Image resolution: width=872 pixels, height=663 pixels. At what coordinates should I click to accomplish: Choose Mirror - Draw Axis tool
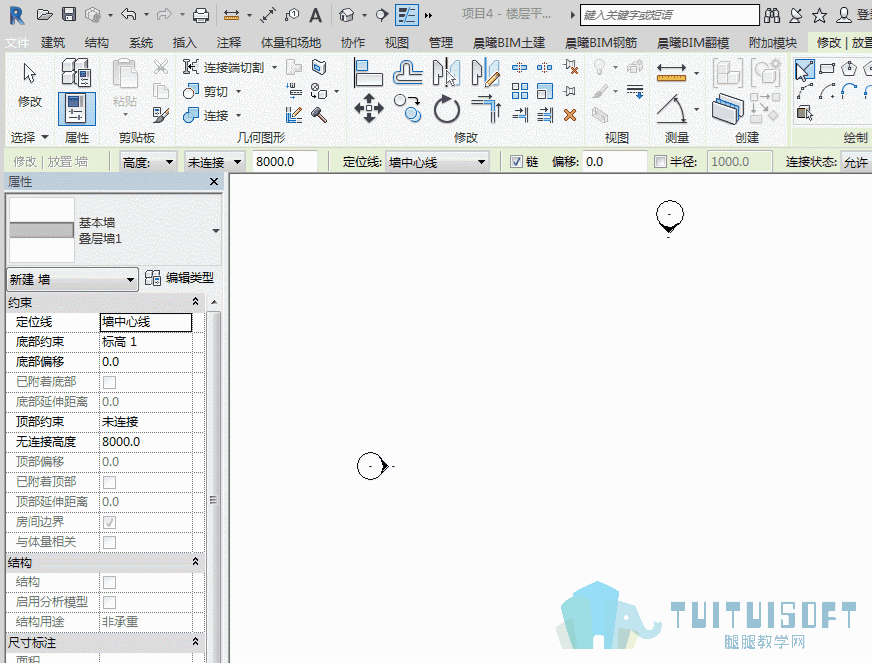(485, 72)
